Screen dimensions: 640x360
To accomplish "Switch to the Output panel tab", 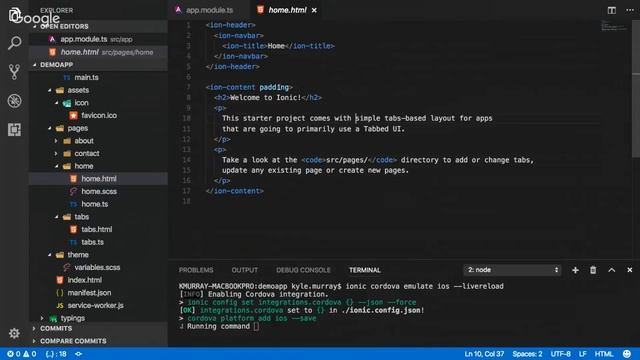I will pyautogui.click(x=244, y=270).
